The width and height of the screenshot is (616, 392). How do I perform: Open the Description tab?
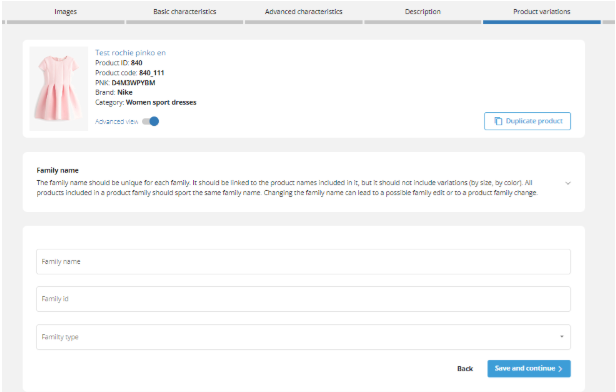[423, 12]
